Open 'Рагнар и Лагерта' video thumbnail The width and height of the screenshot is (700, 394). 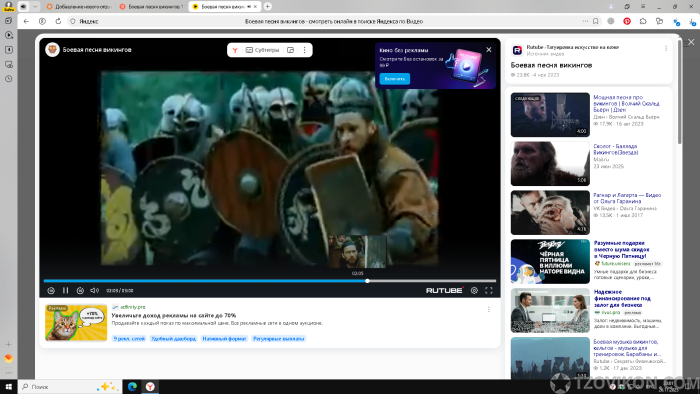[550, 212]
